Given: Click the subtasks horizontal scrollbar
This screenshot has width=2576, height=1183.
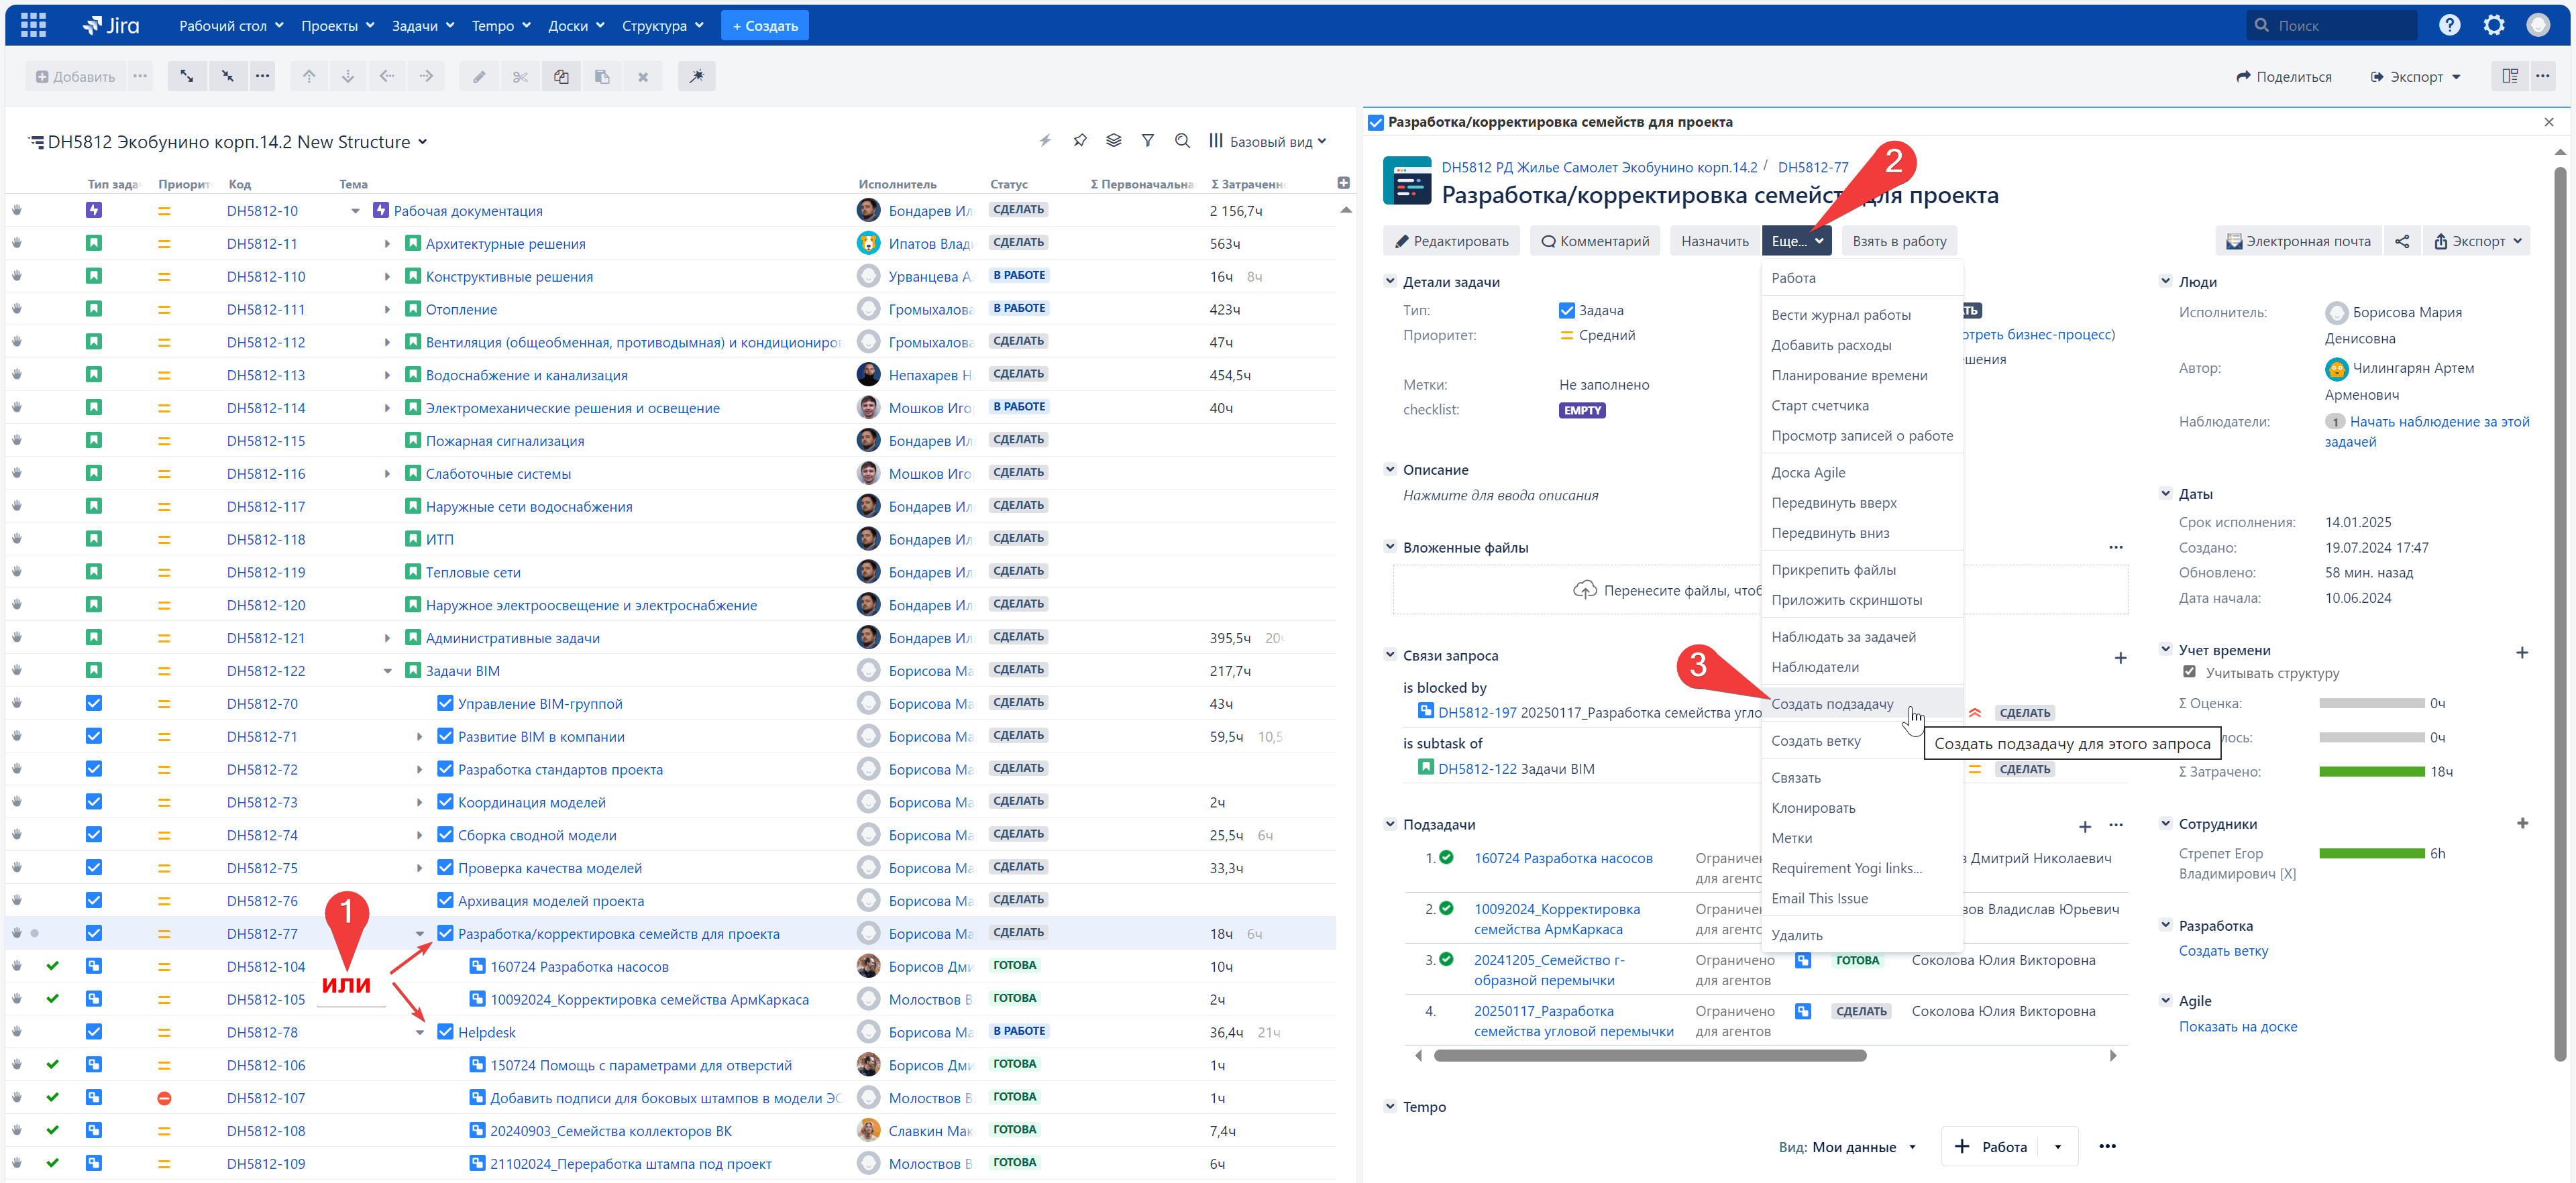Looking at the screenshot, I should pyautogui.click(x=1649, y=1055).
